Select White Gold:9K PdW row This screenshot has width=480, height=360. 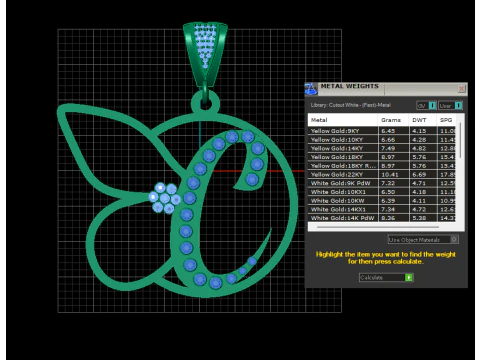[381, 183]
